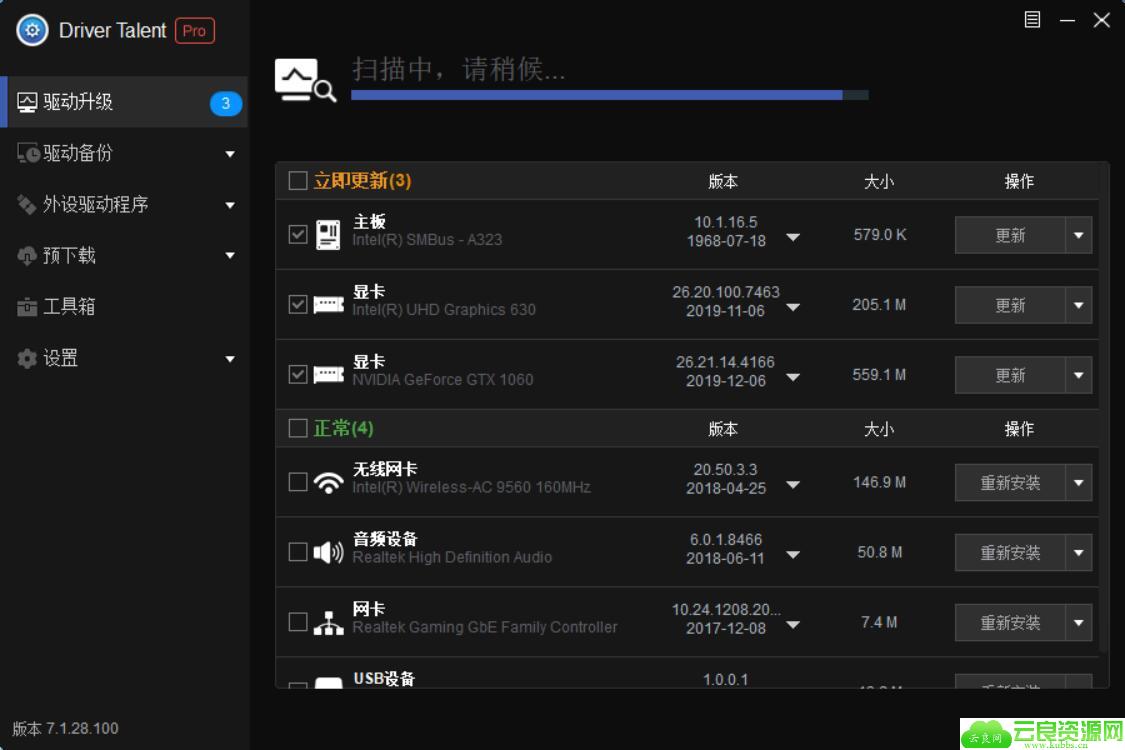The image size is (1125, 750).
Task: Open 工具箱 in the sidebar
Action: [124, 306]
